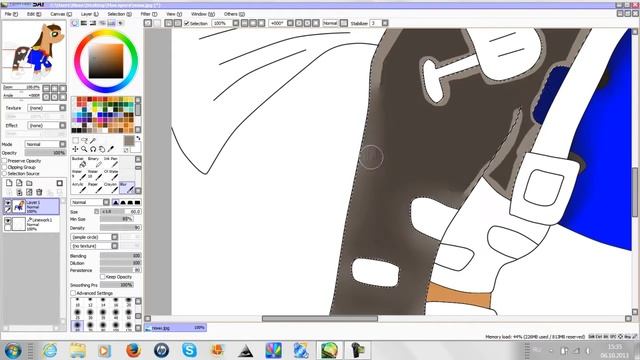Image resolution: width=640 pixels, height=360 pixels.
Task: Adjust the brush Density slider
Action: coord(120,228)
